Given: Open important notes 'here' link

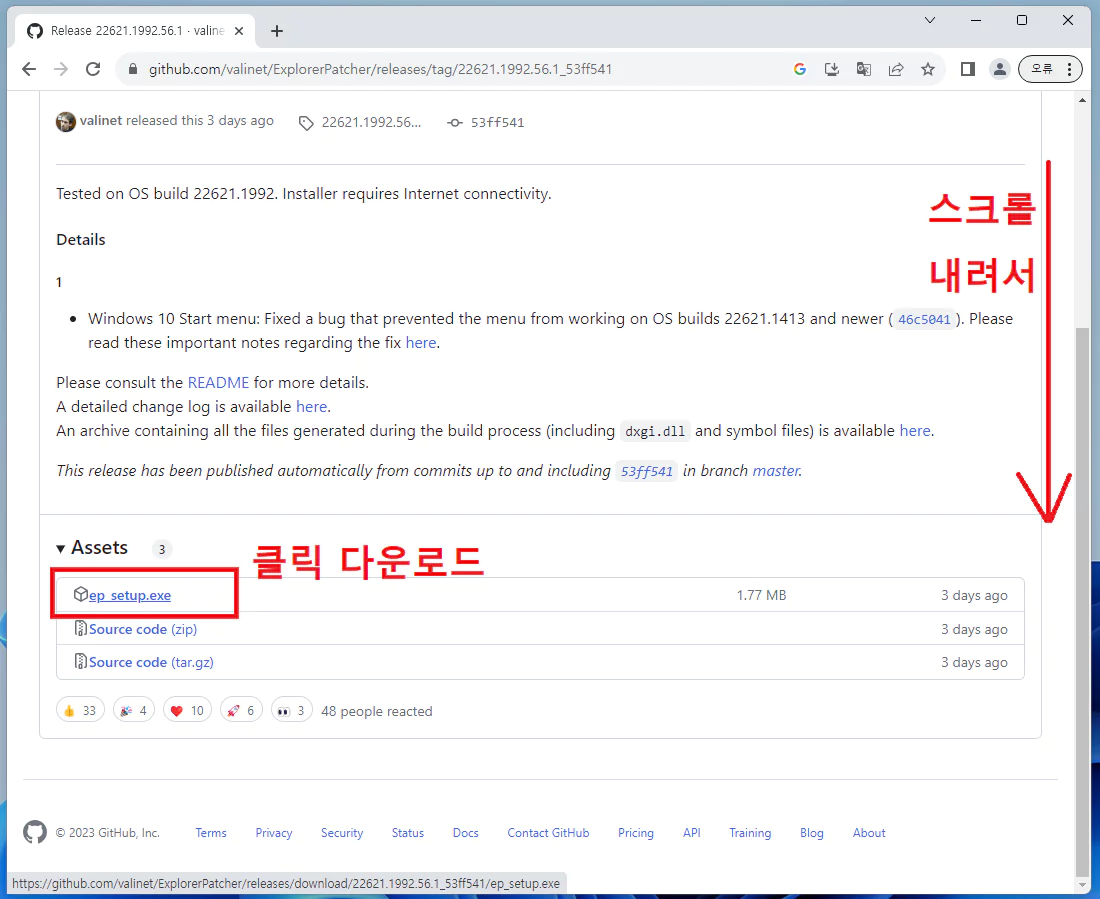Looking at the screenshot, I should pos(421,342).
